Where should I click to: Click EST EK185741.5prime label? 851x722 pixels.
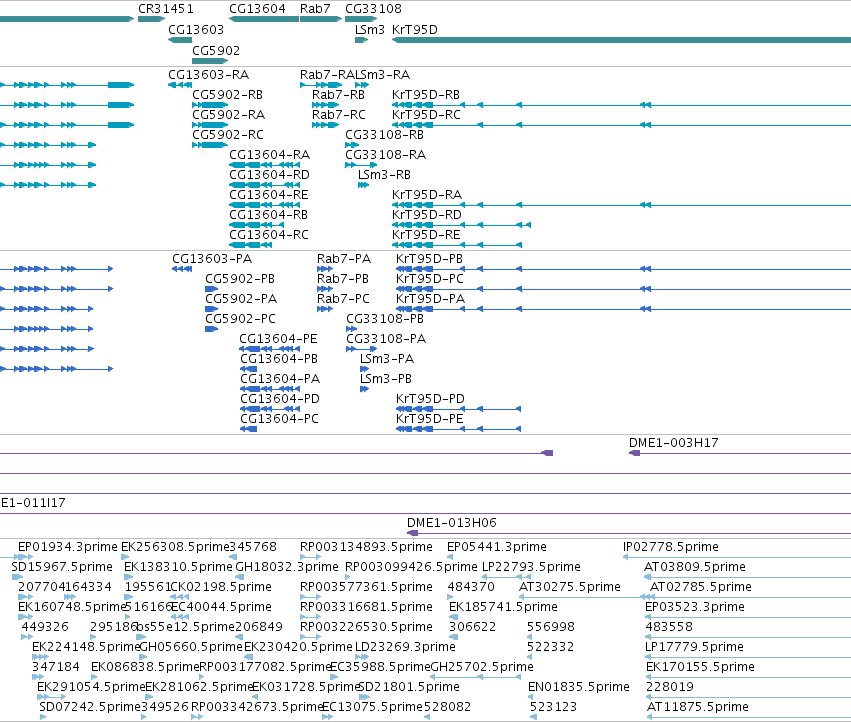point(503,606)
